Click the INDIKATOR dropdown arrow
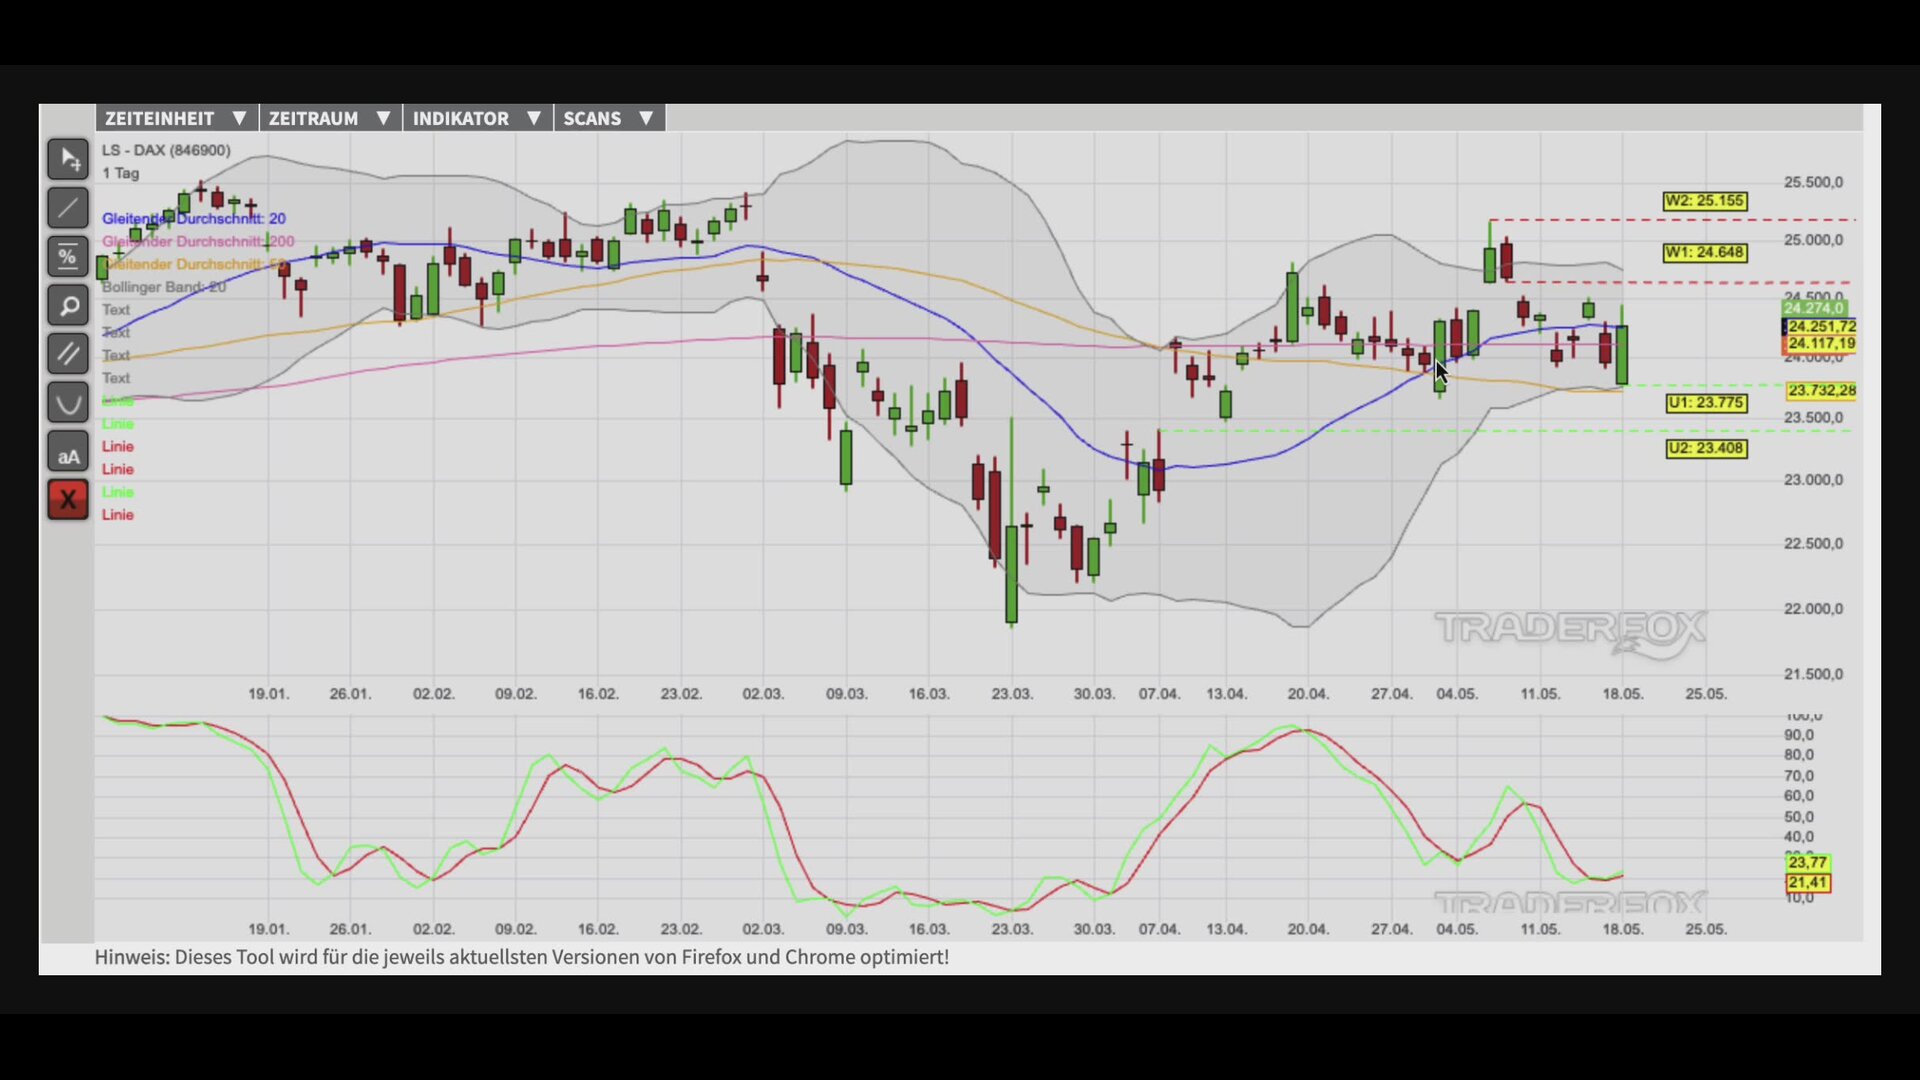This screenshot has width=1920, height=1080. coord(534,118)
